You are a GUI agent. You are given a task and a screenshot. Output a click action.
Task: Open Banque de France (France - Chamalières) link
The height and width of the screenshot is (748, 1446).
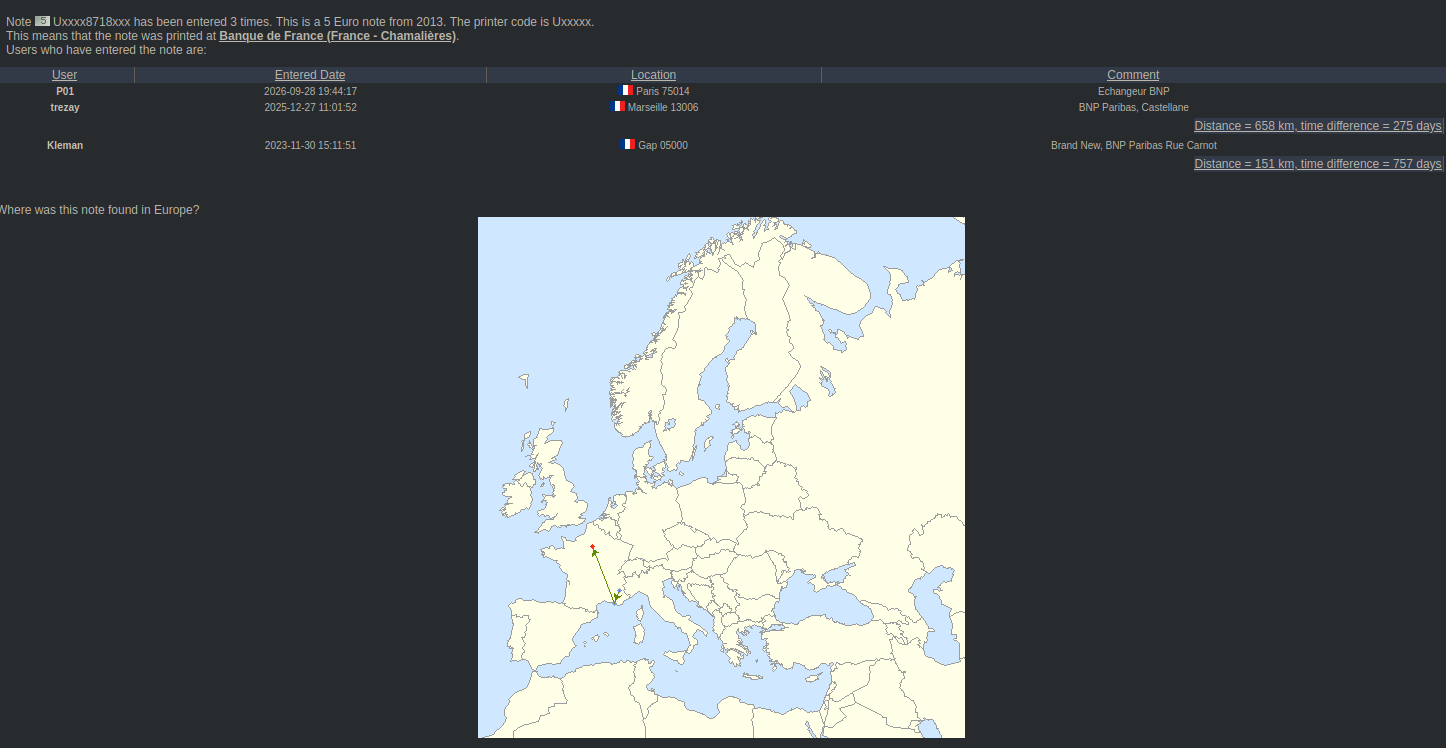tap(338, 36)
